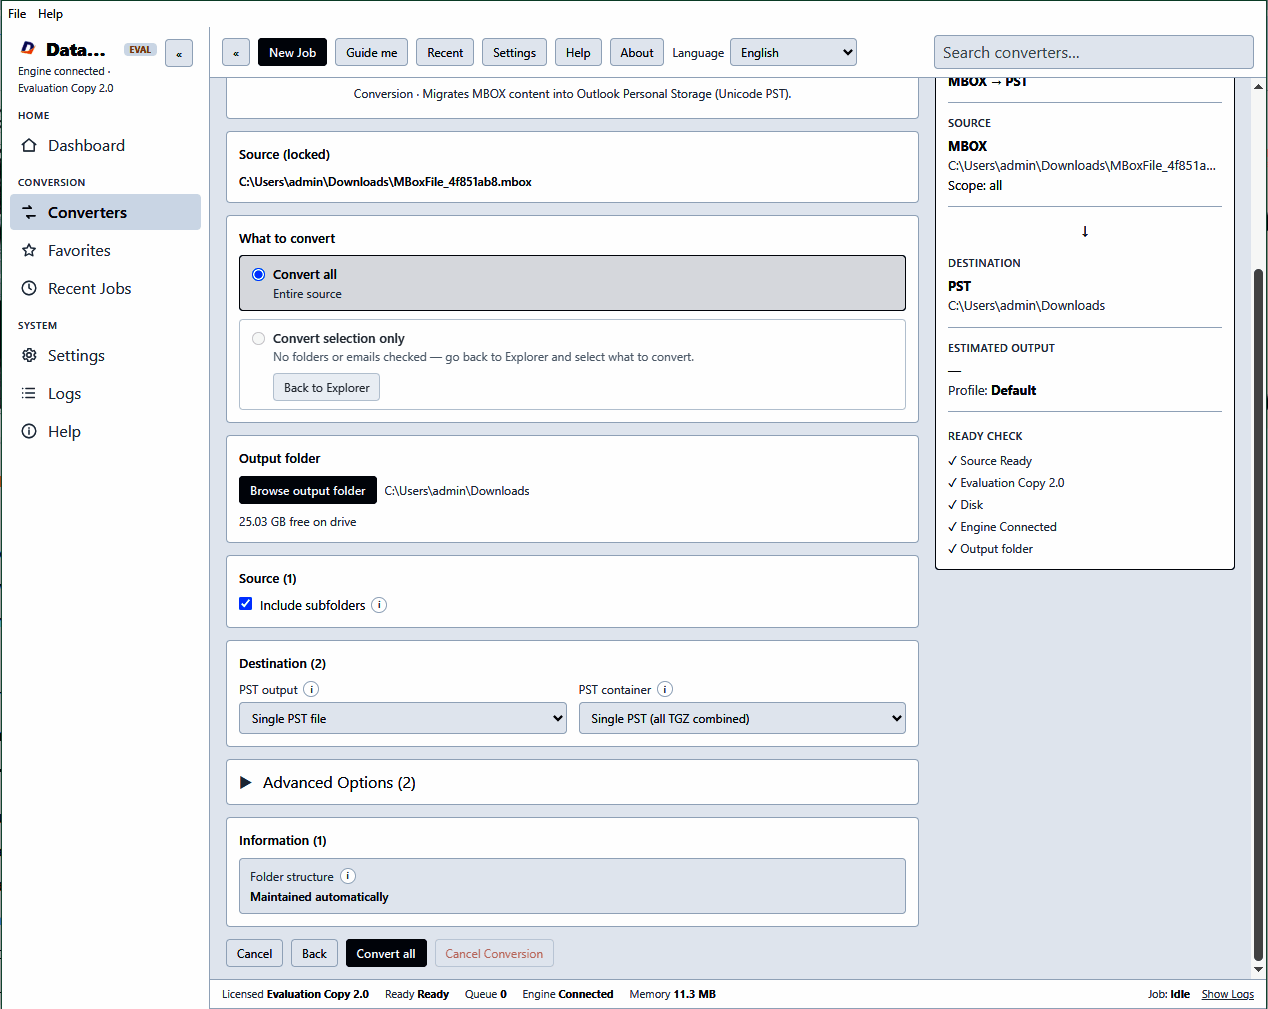Uncheck the Include subfolders checkbox
1268x1009 pixels.
click(246, 604)
